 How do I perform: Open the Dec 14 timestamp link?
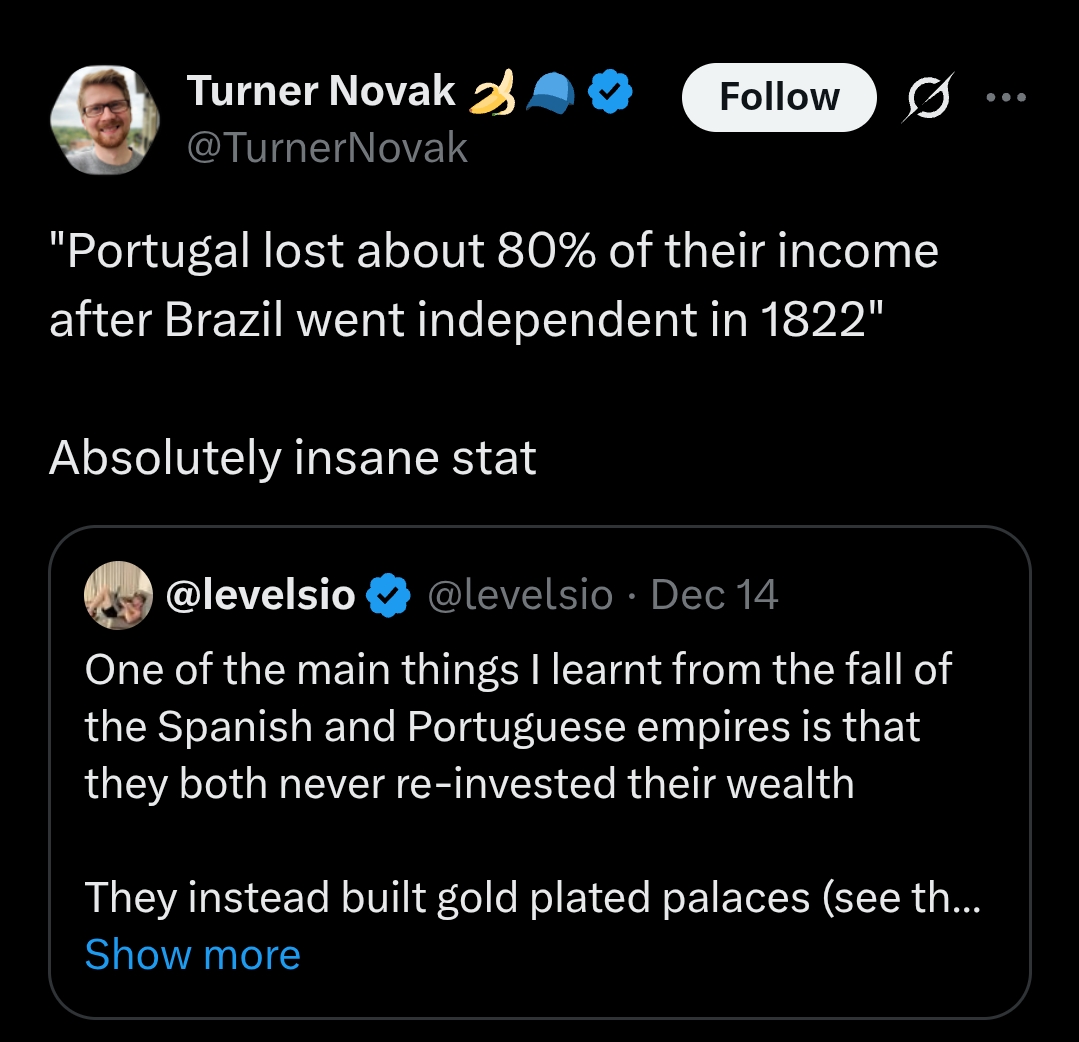click(x=714, y=595)
